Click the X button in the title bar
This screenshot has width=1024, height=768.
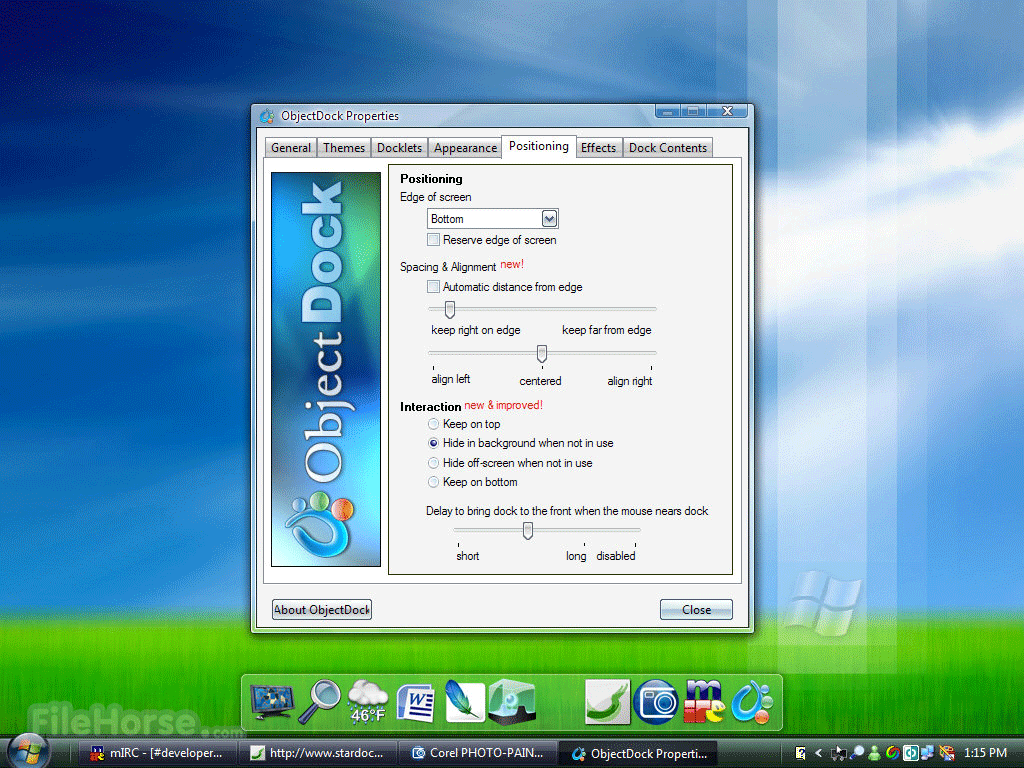(x=728, y=111)
